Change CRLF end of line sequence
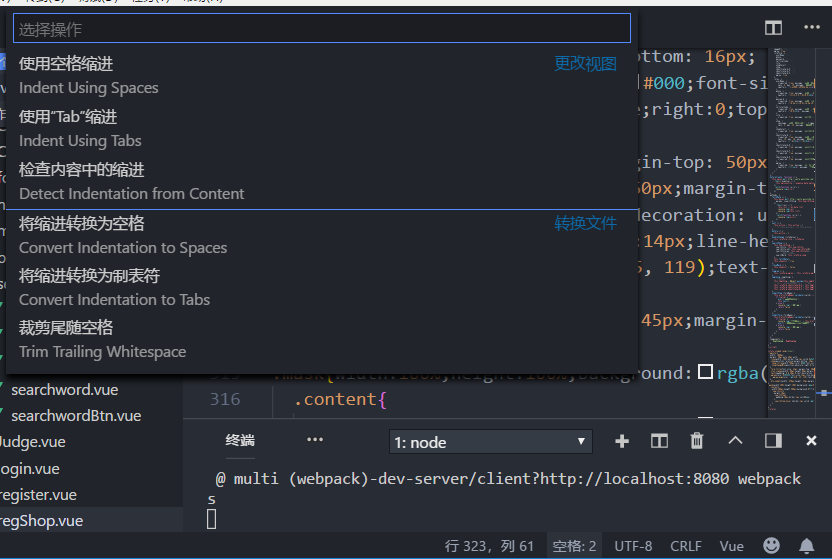 tap(686, 546)
